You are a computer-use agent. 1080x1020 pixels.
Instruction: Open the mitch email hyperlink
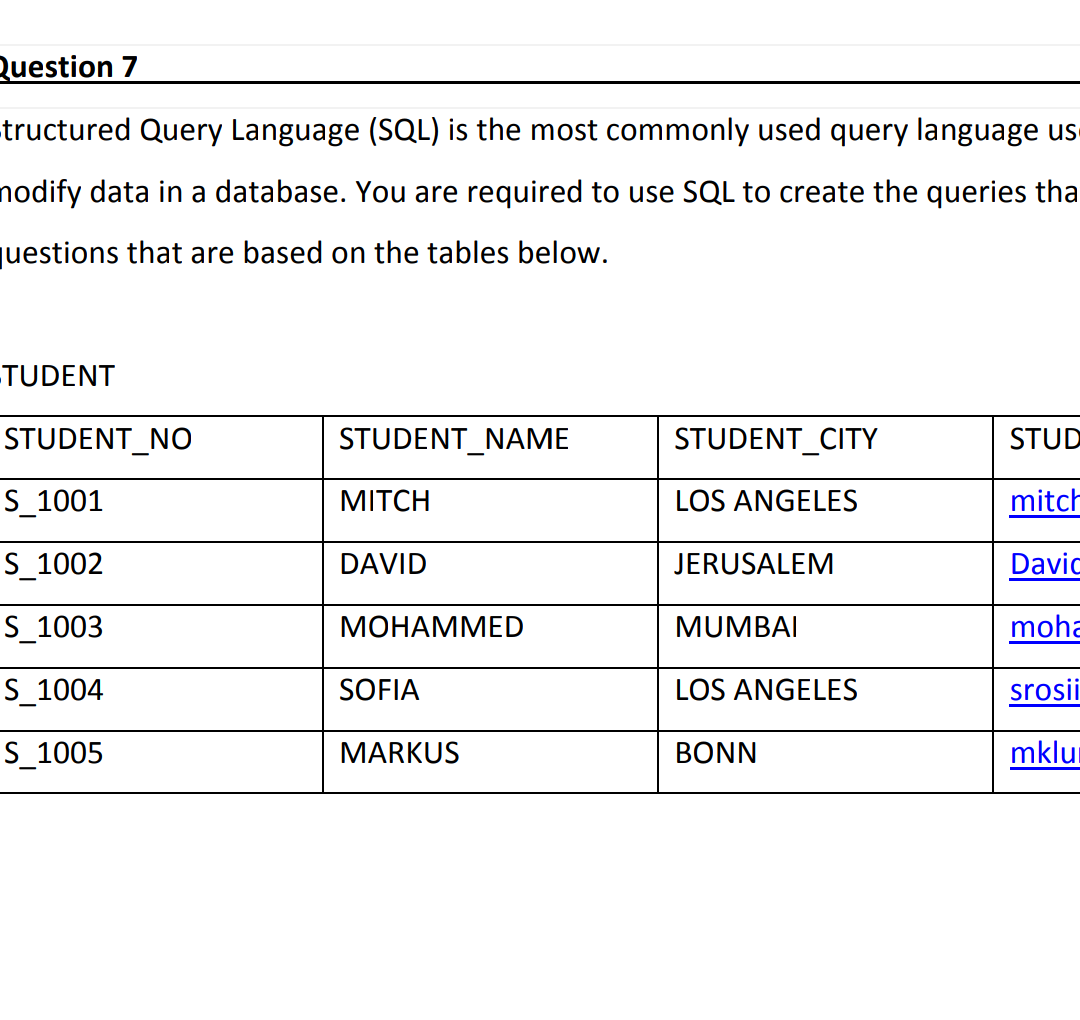tap(1044, 501)
